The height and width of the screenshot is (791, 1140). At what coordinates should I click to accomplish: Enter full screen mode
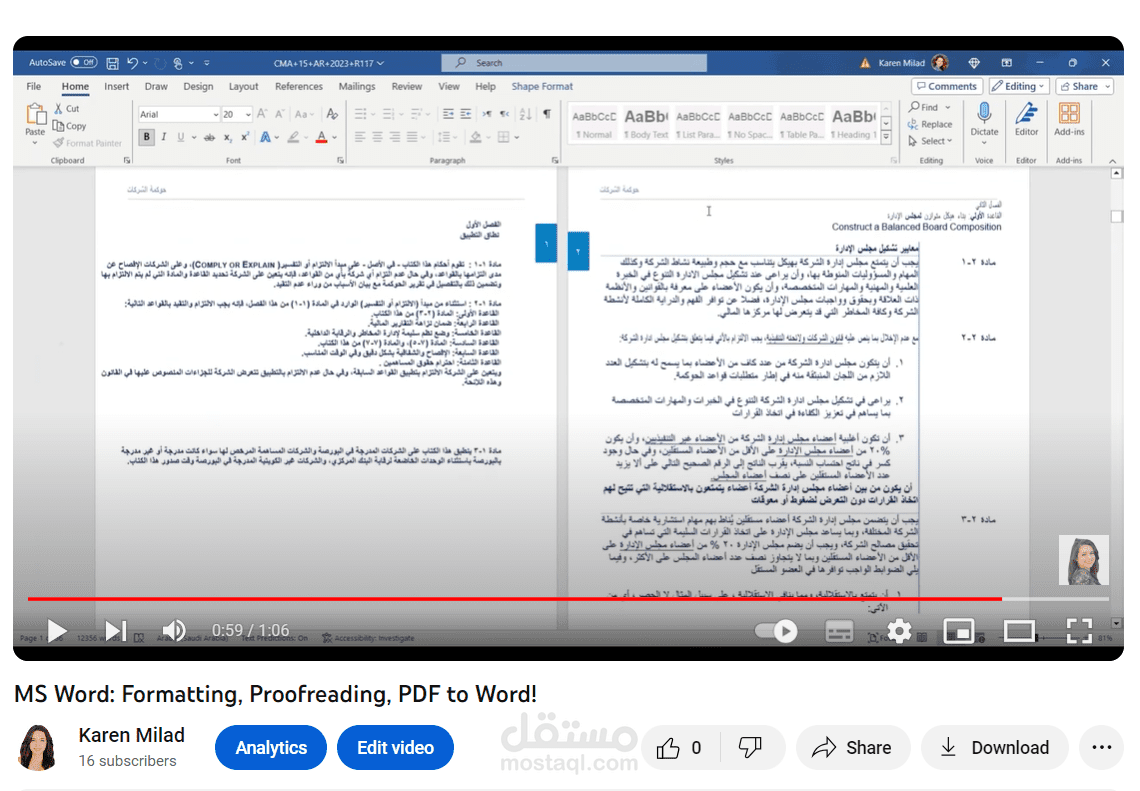point(1079,631)
